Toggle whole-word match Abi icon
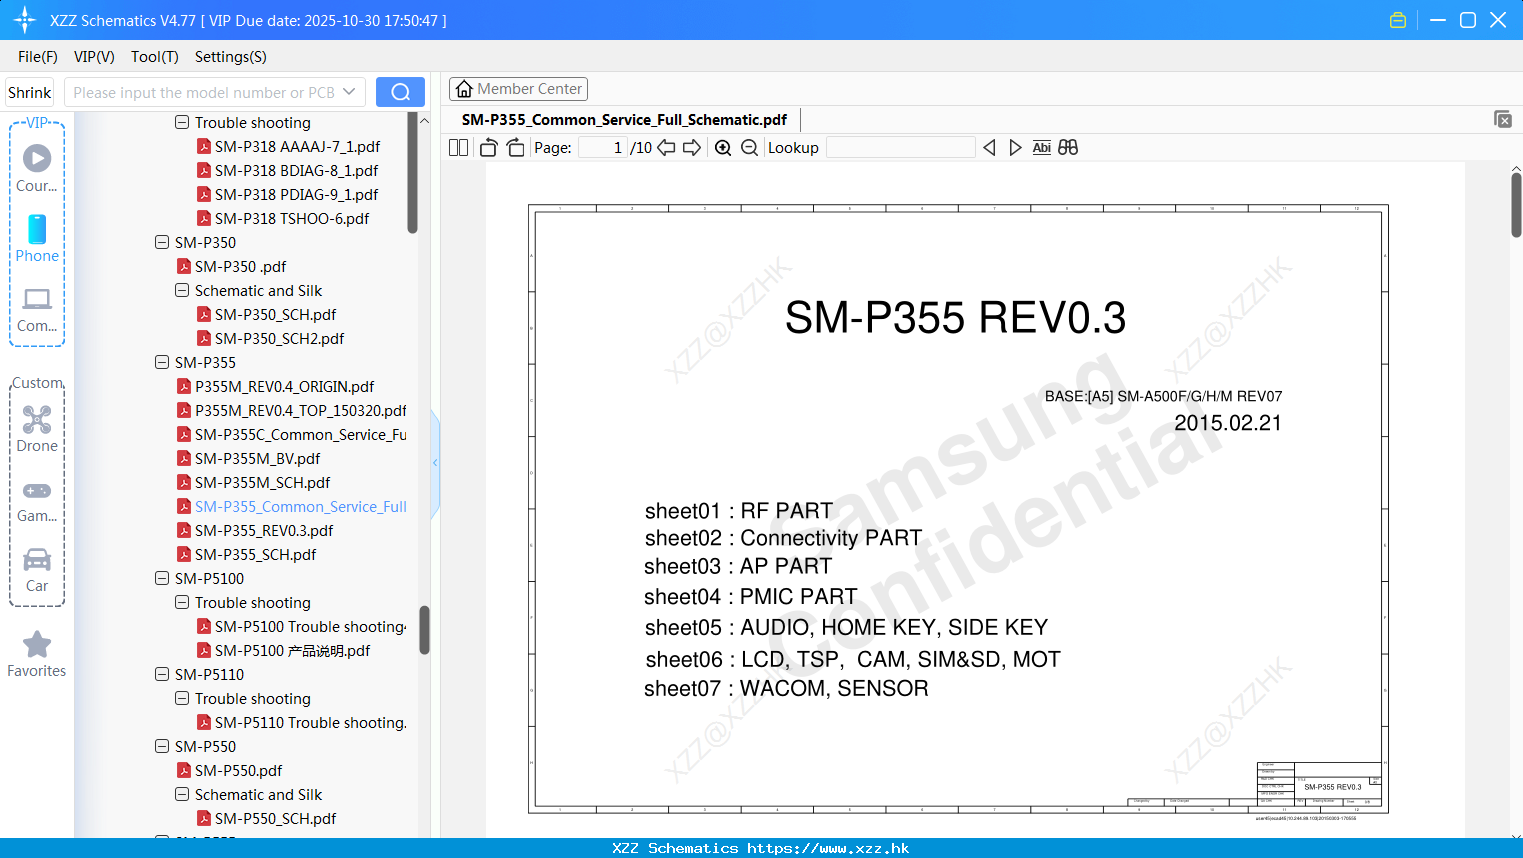 click(1041, 148)
